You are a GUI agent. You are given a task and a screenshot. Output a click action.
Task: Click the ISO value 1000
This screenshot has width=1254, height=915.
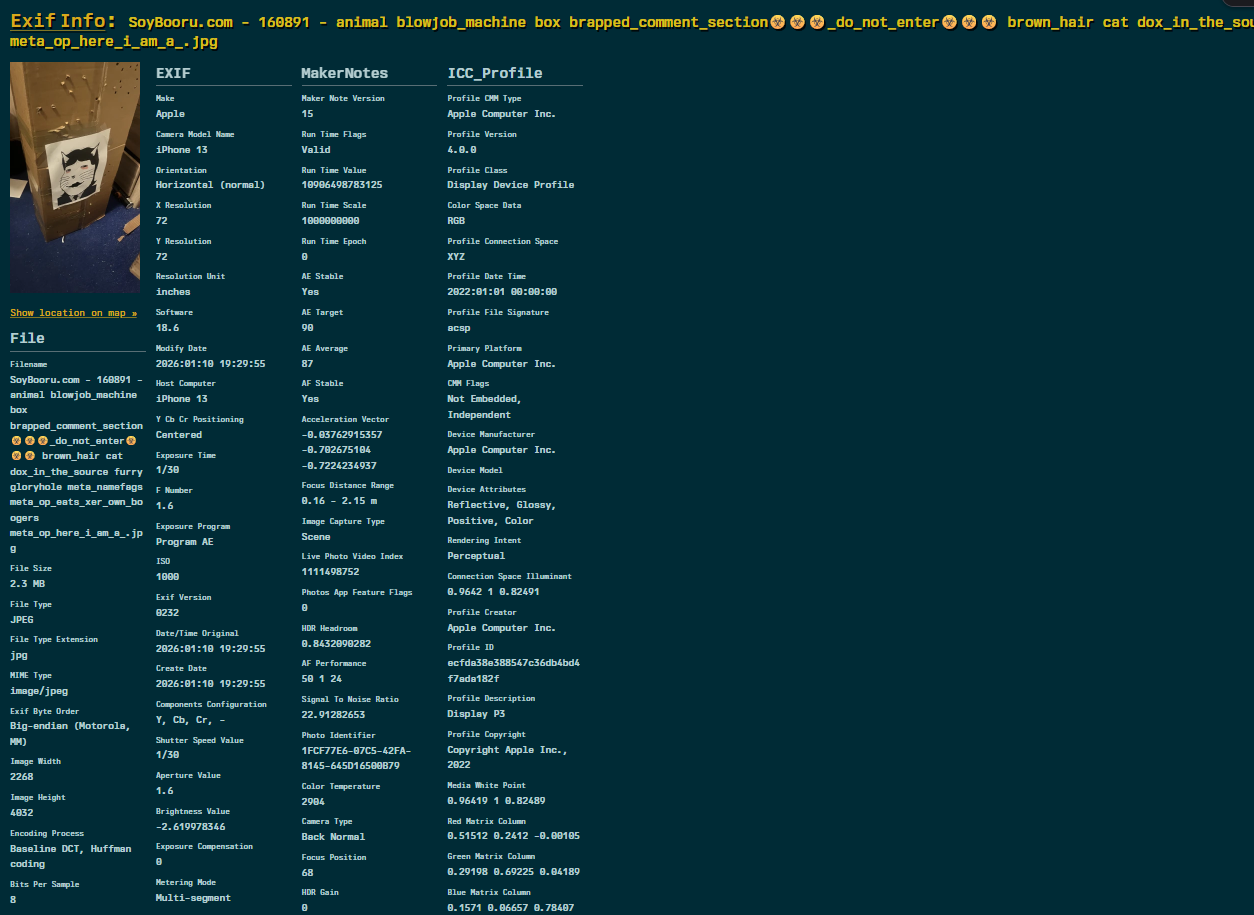pos(168,577)
